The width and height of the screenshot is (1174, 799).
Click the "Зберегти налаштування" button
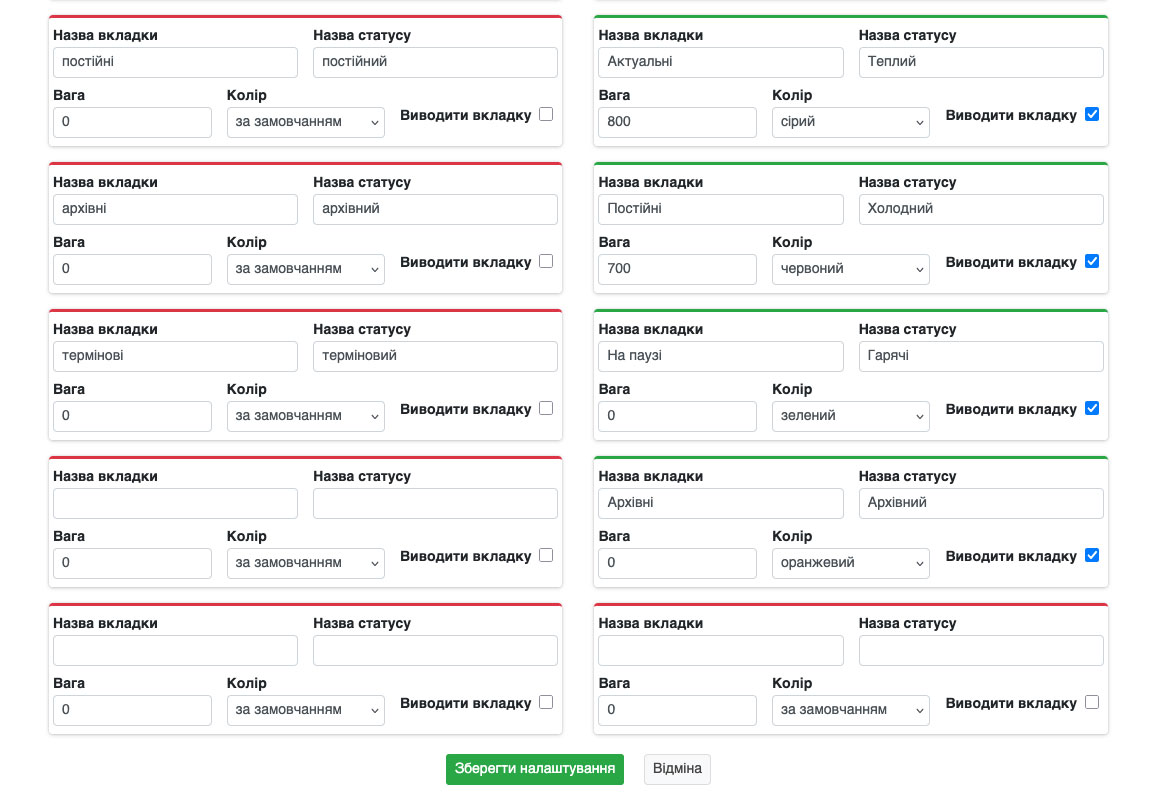click(534, 769)
